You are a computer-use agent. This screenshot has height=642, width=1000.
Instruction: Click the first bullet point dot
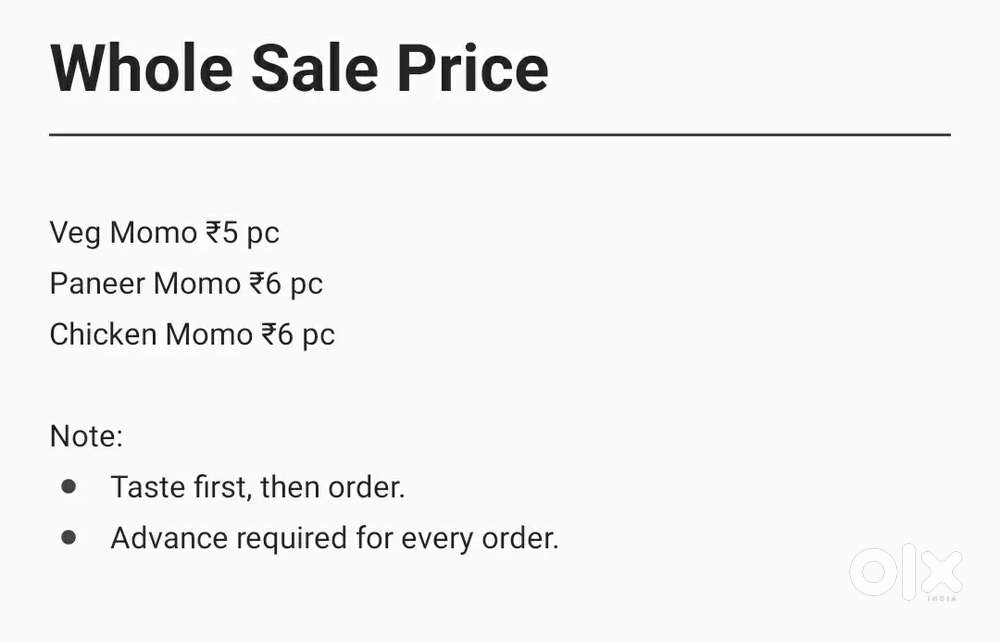[68, 487]
